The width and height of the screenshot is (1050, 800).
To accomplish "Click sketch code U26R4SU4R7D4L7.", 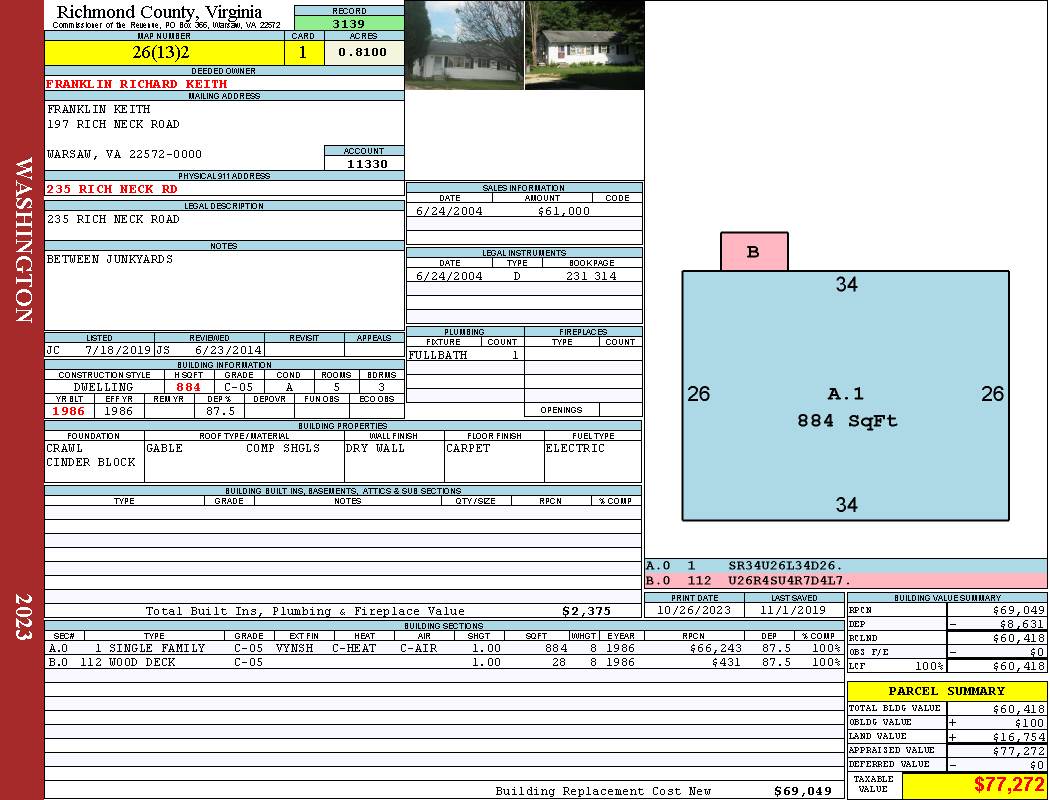I will [x=790, y=580].
